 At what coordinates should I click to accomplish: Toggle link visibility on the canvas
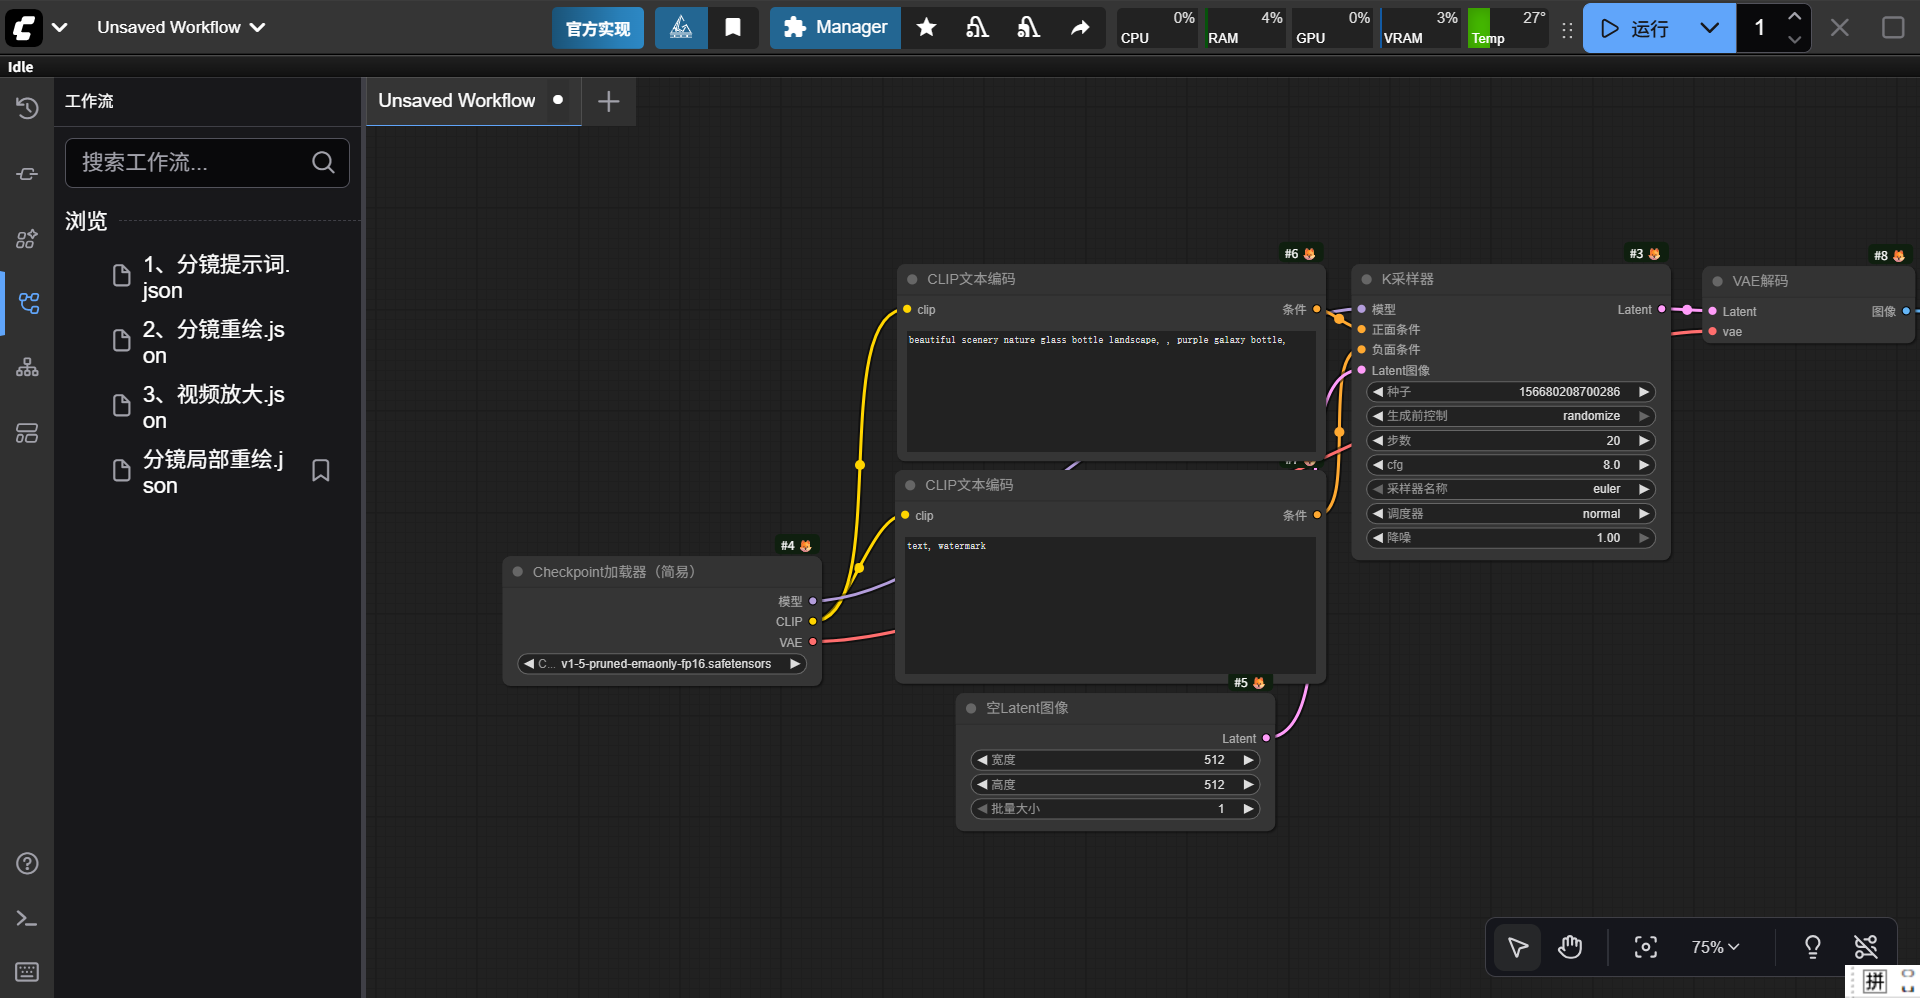[1865, 947]
